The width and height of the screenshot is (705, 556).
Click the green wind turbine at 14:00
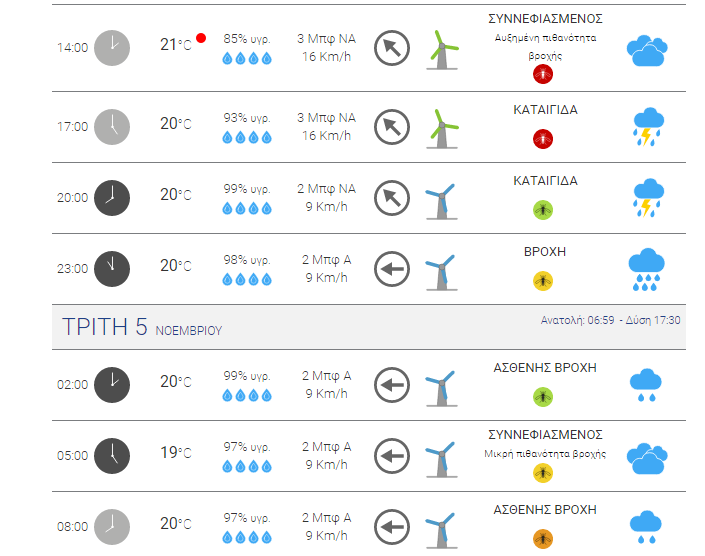click(x=442, y=50)
